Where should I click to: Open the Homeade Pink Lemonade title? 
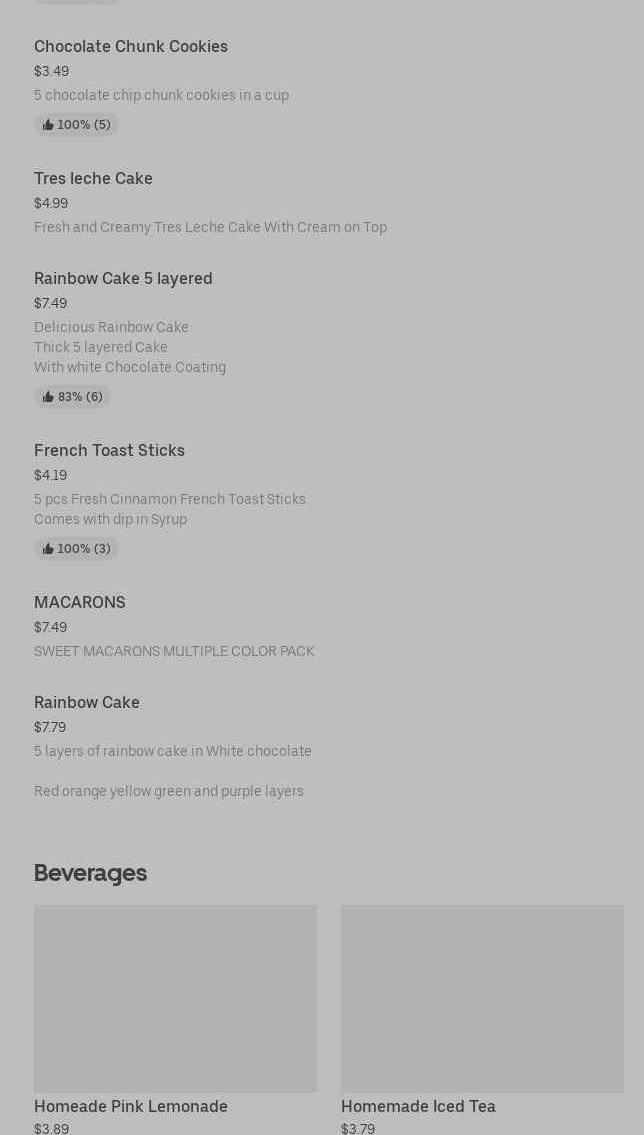[131, 1106]
